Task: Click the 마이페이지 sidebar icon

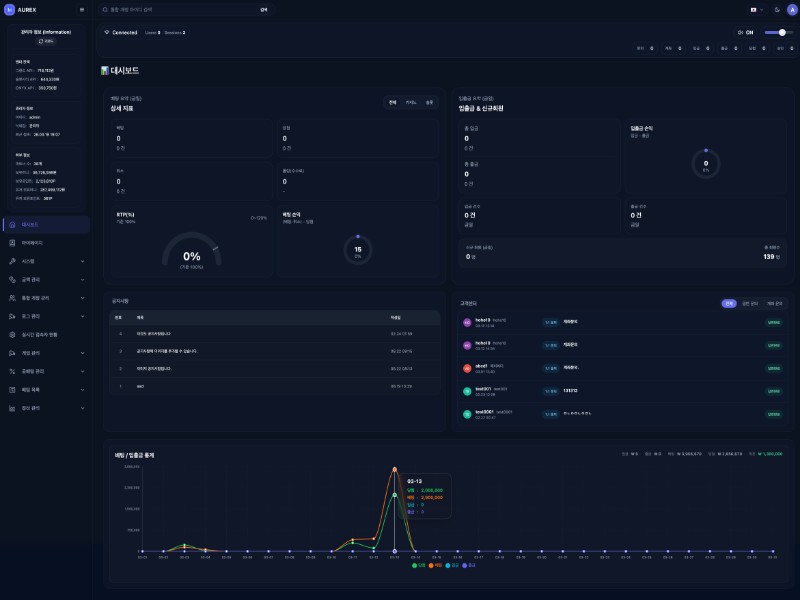Action: [11, 243]
